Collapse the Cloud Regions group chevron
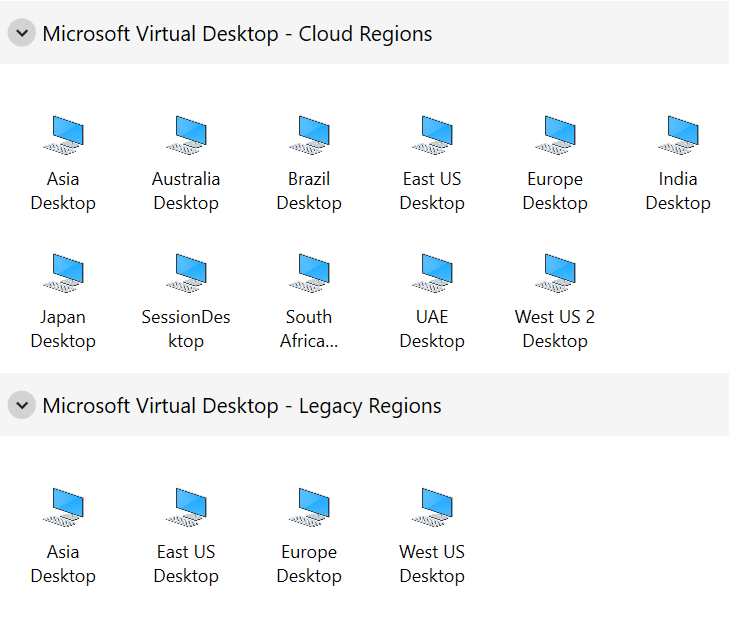This screenshot has width=729, height=623. (22, 33)
